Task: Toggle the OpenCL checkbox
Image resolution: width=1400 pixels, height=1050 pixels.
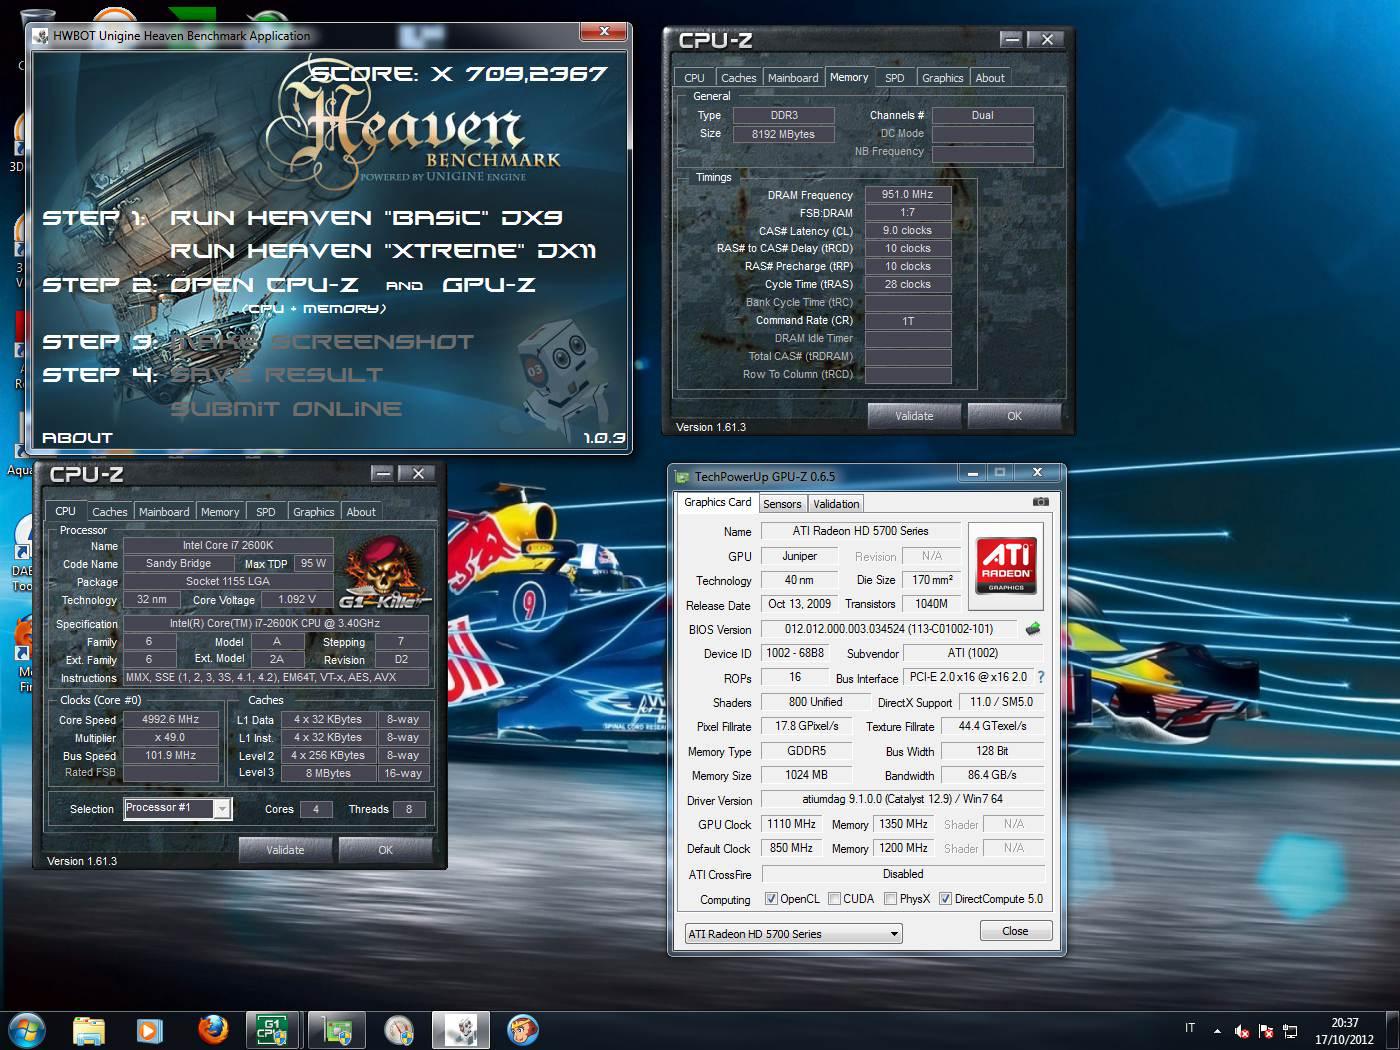Action: pos(771,899)
